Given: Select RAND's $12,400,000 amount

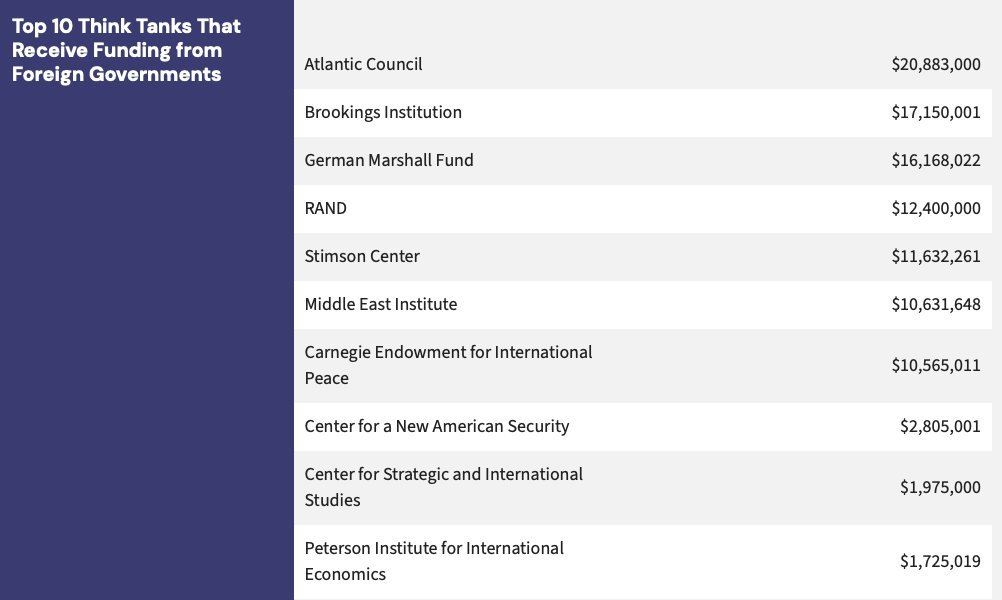Looking at the screenshot, I should (936, 208).
